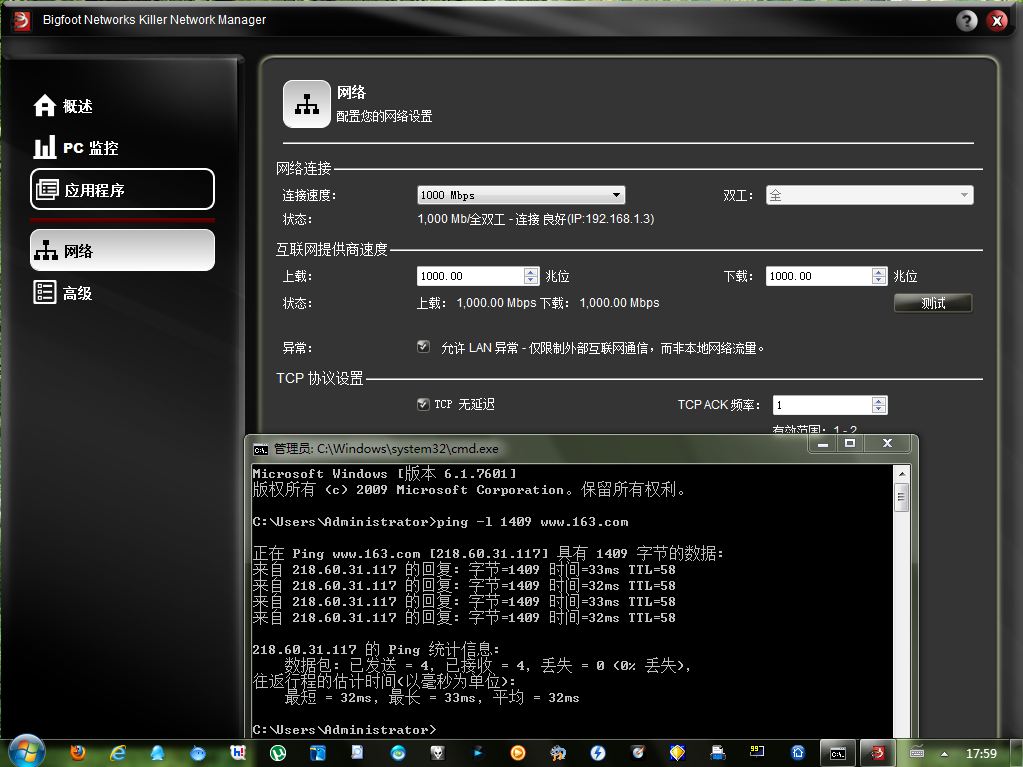Click the network topology icon beside 网络 heading

pos(307,104)
